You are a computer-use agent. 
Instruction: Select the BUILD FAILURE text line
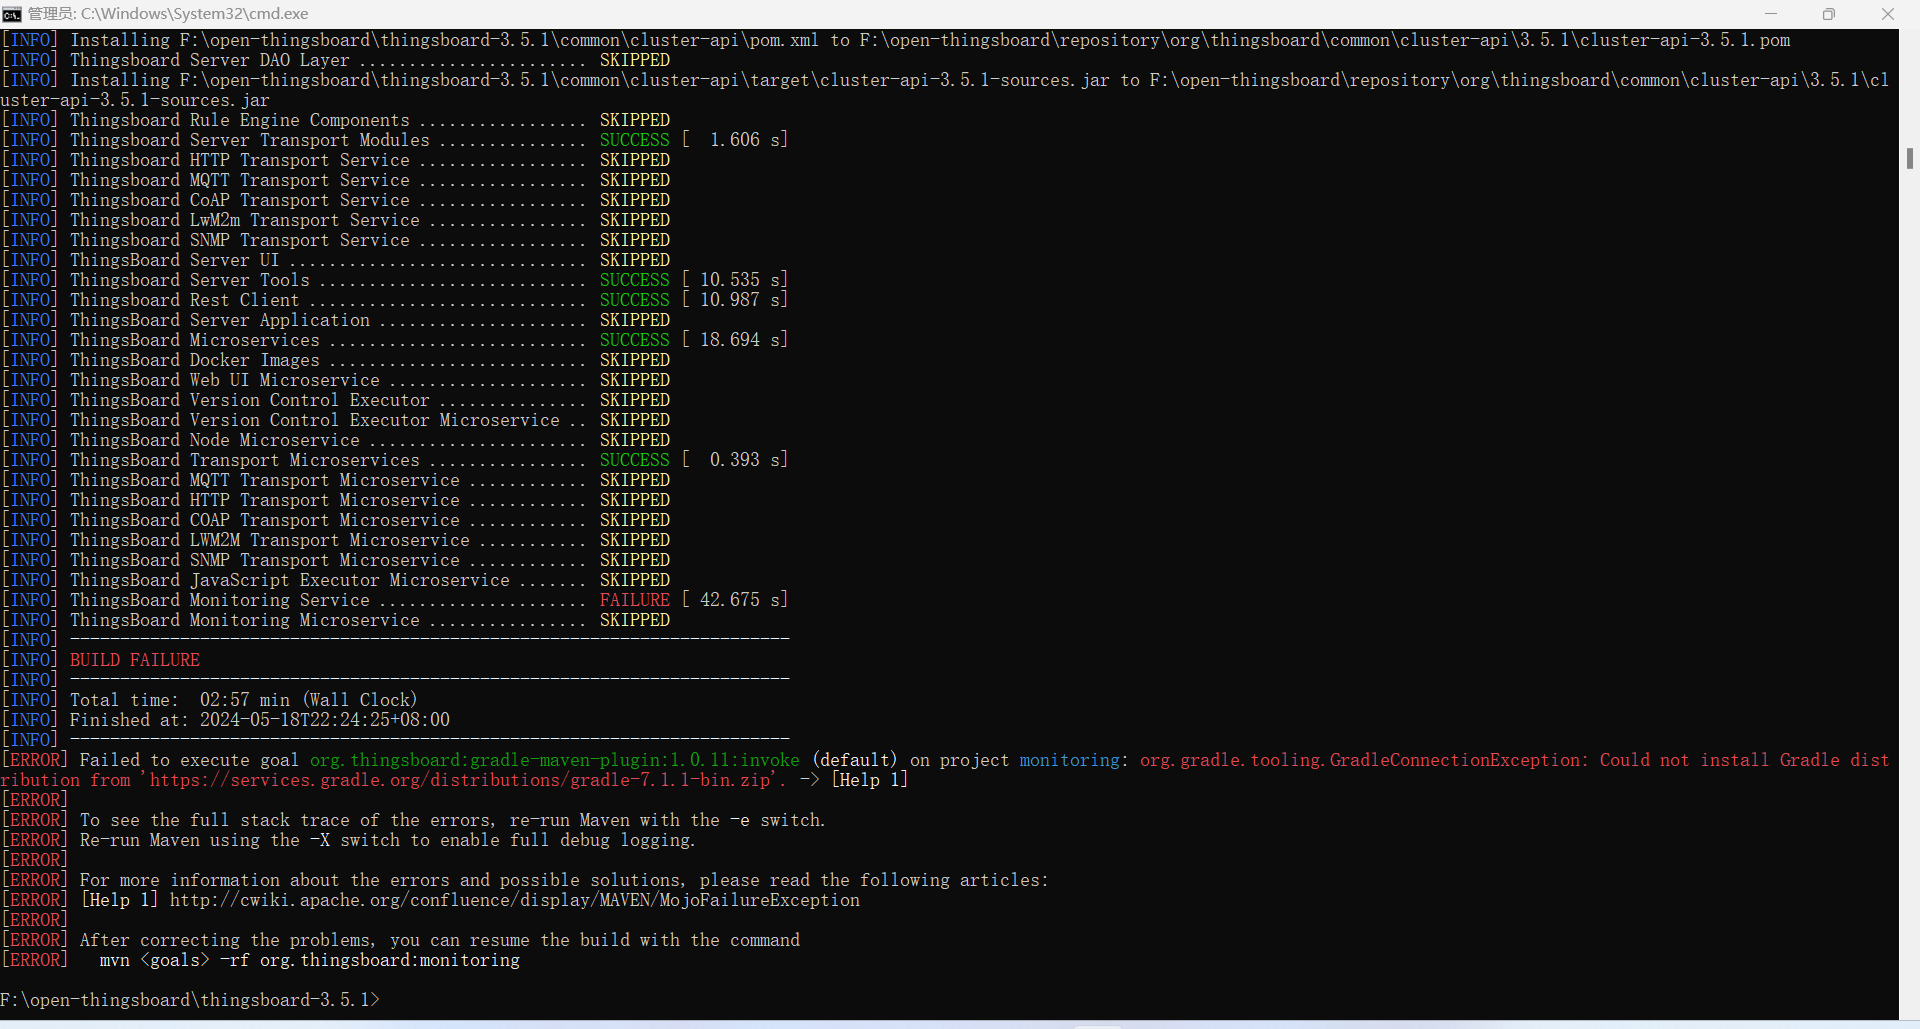coord(134,659)
